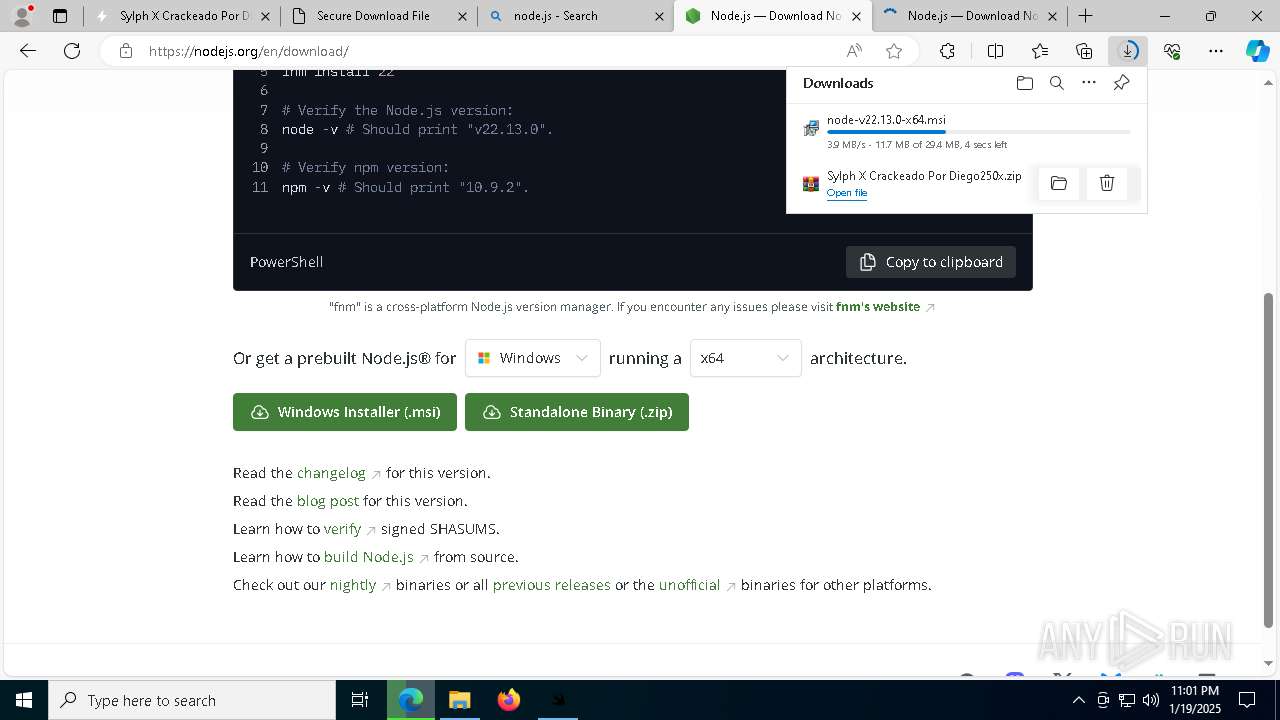Toggle the Downloads toolbar button
The width and height of the screenshot is (1280, 720).
pyautogui.click(x=1128, y=51)
